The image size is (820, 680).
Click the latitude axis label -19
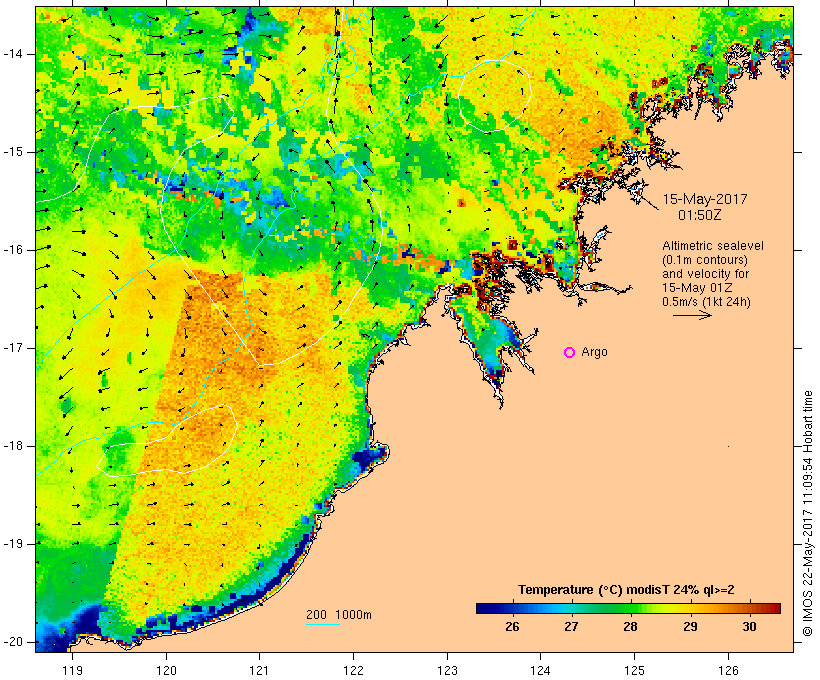click(13, 544)
